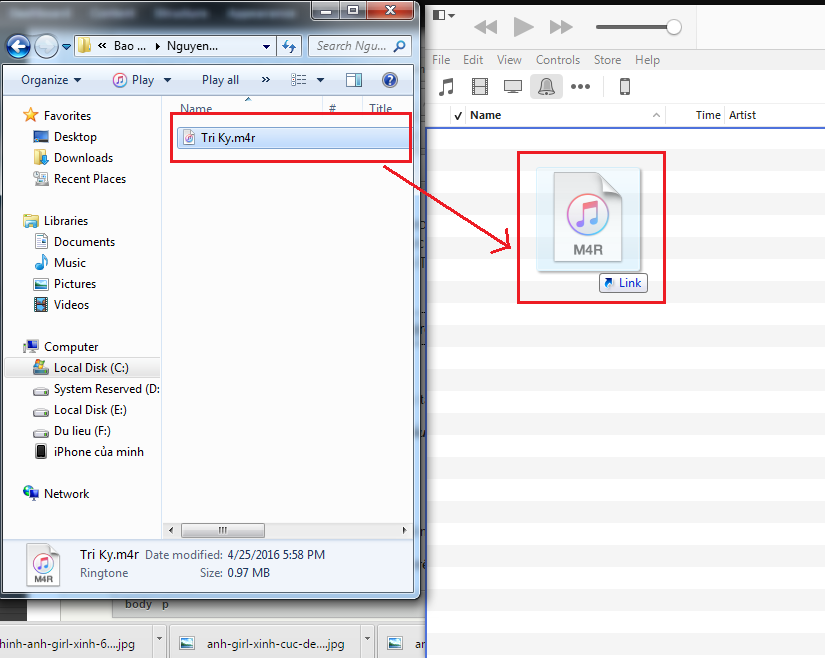The height and width of the screenshot is (658, 825).
Task: Open the Controls menu in iTunes
Action: pyautogui.click(x=557, y=60)
